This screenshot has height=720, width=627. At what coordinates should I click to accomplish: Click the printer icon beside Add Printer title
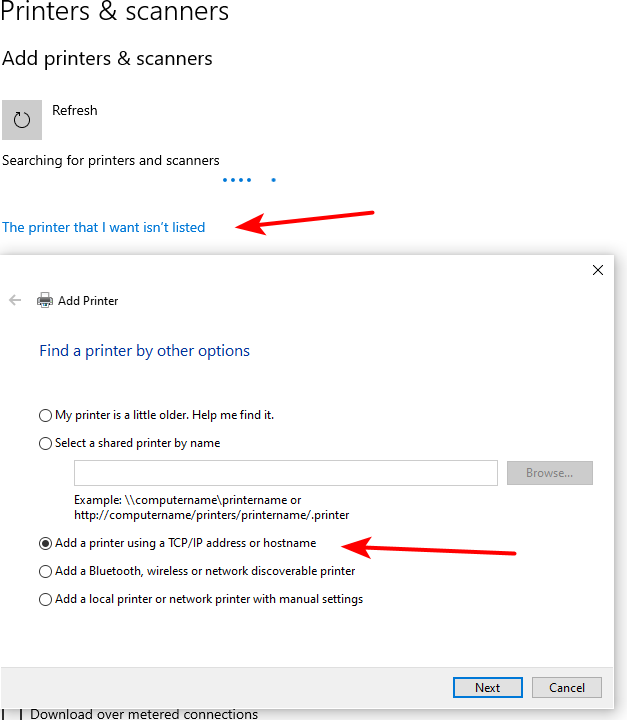45,300
